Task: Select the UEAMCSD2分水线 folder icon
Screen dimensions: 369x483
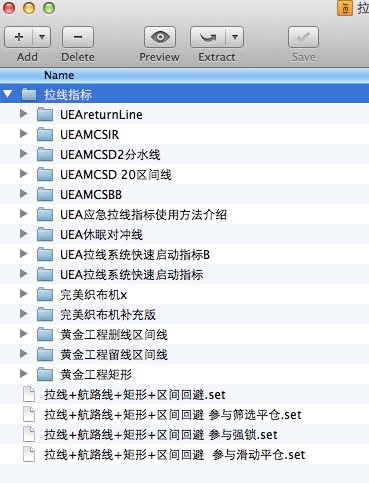Action: (45, 154)
